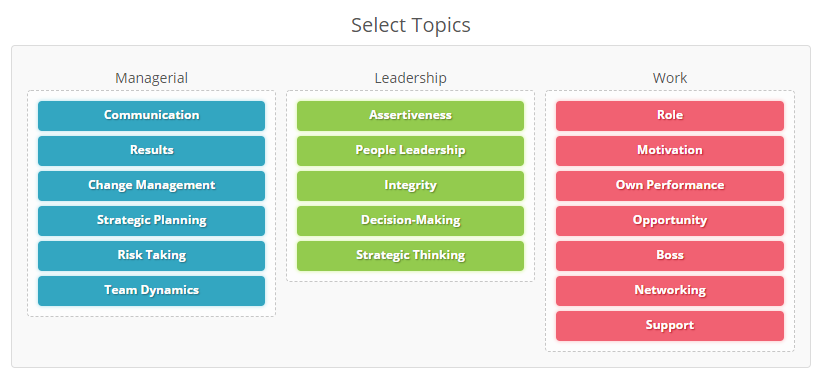The image size is (823, 378).
Task: Pick Change Management under Managerial
Action: coord(151,186)
